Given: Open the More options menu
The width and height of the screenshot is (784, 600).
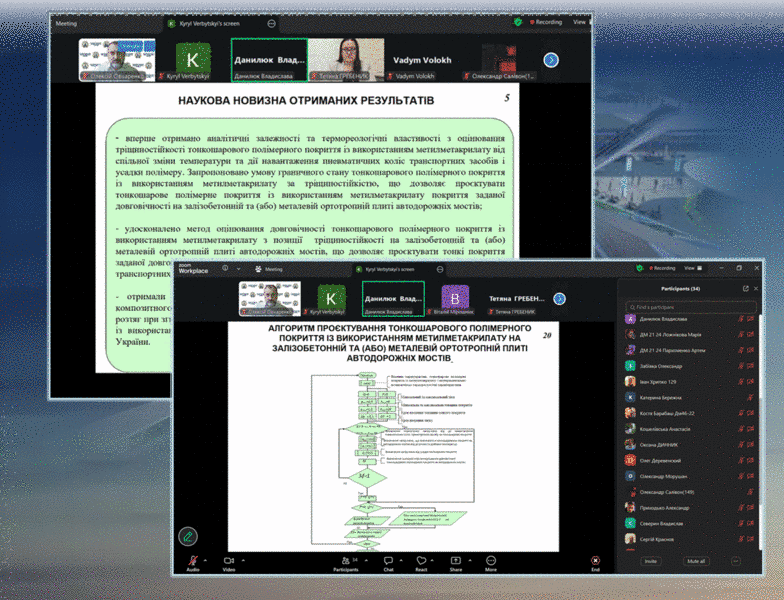Looking at the screenshot, I should pyautogui.click(x=491, y=561).
